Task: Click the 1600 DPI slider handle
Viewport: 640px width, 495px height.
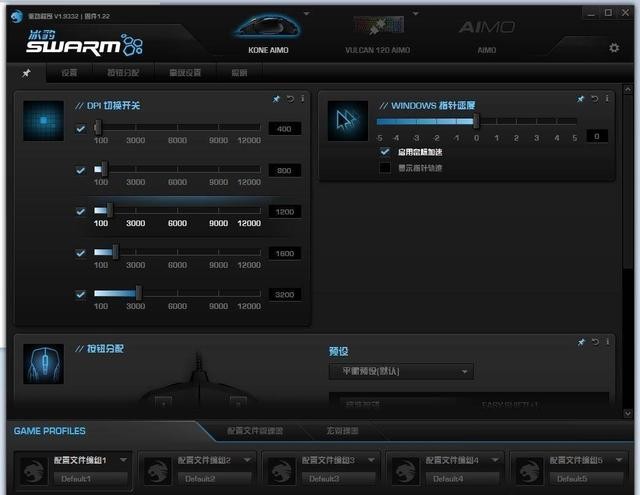Action: click(116, 252)
